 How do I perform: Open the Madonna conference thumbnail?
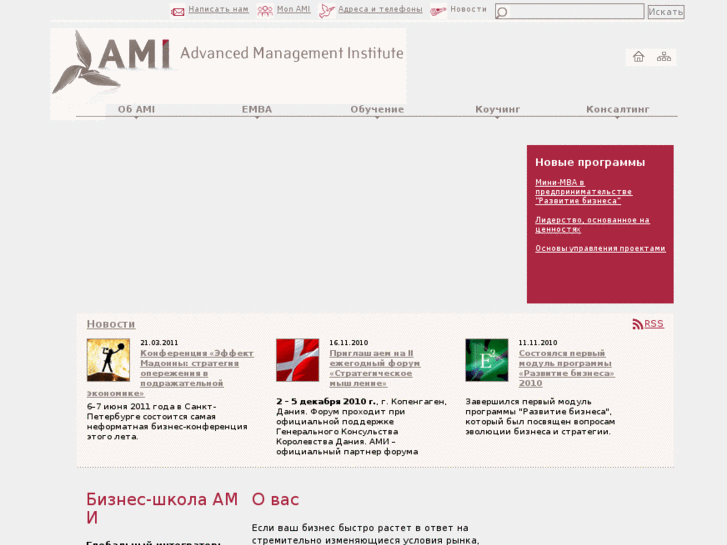108,360
